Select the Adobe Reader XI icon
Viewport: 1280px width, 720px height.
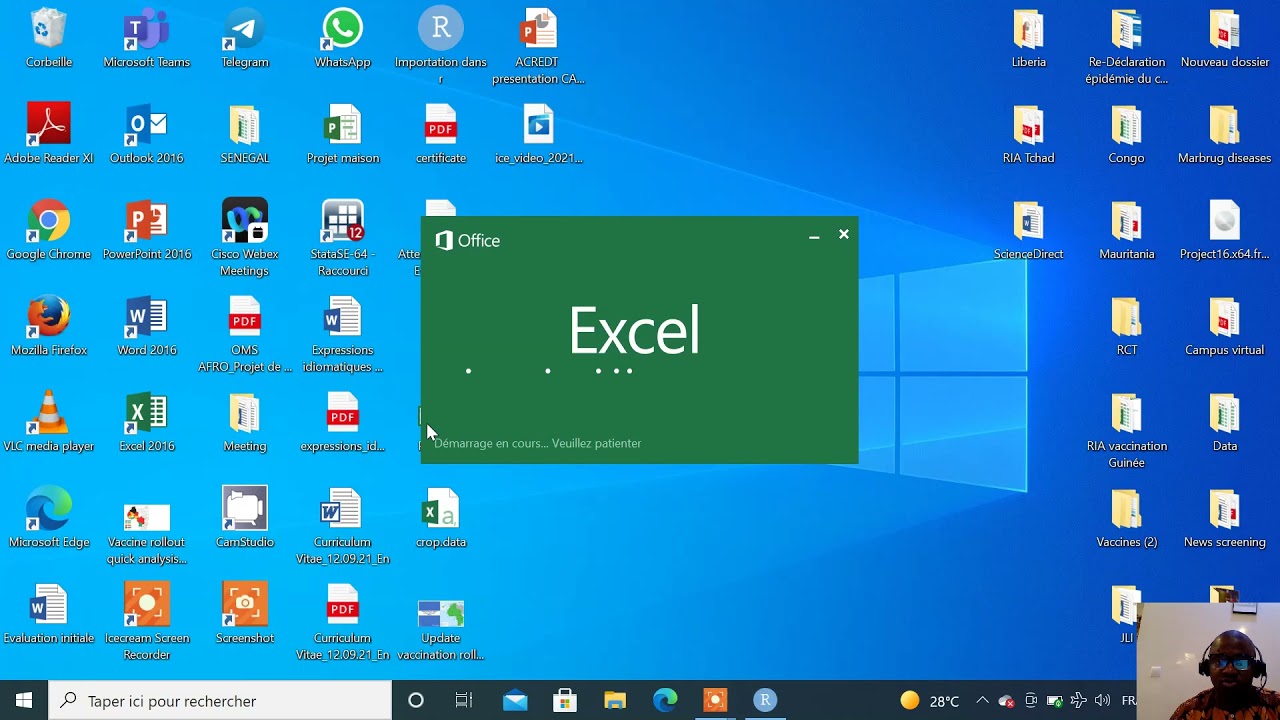point(49,134)
